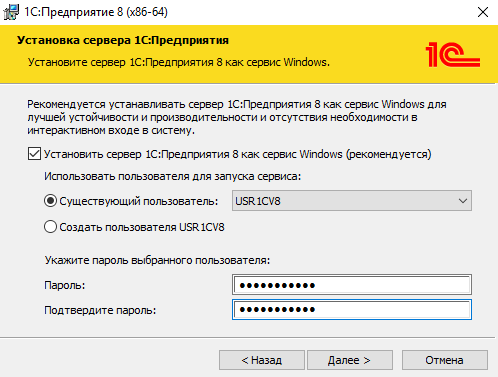Click the Укажите пароль выбранного пользователя label

(157, 260)
